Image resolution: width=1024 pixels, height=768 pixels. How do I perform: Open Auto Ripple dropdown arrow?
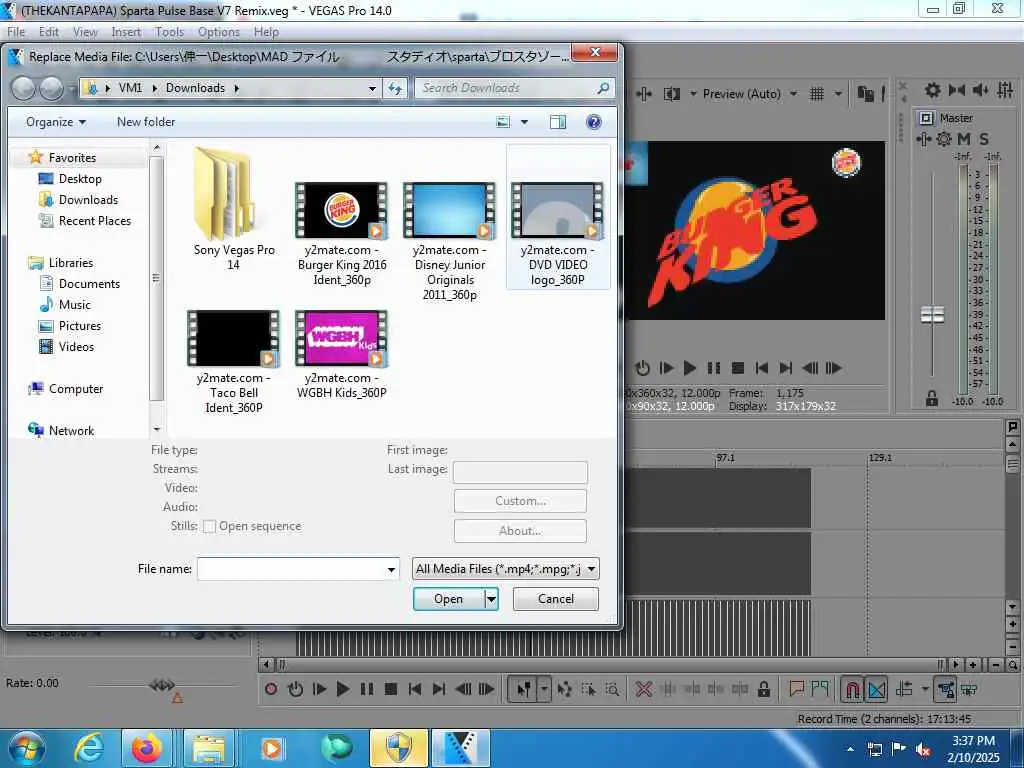coord(925,689)
